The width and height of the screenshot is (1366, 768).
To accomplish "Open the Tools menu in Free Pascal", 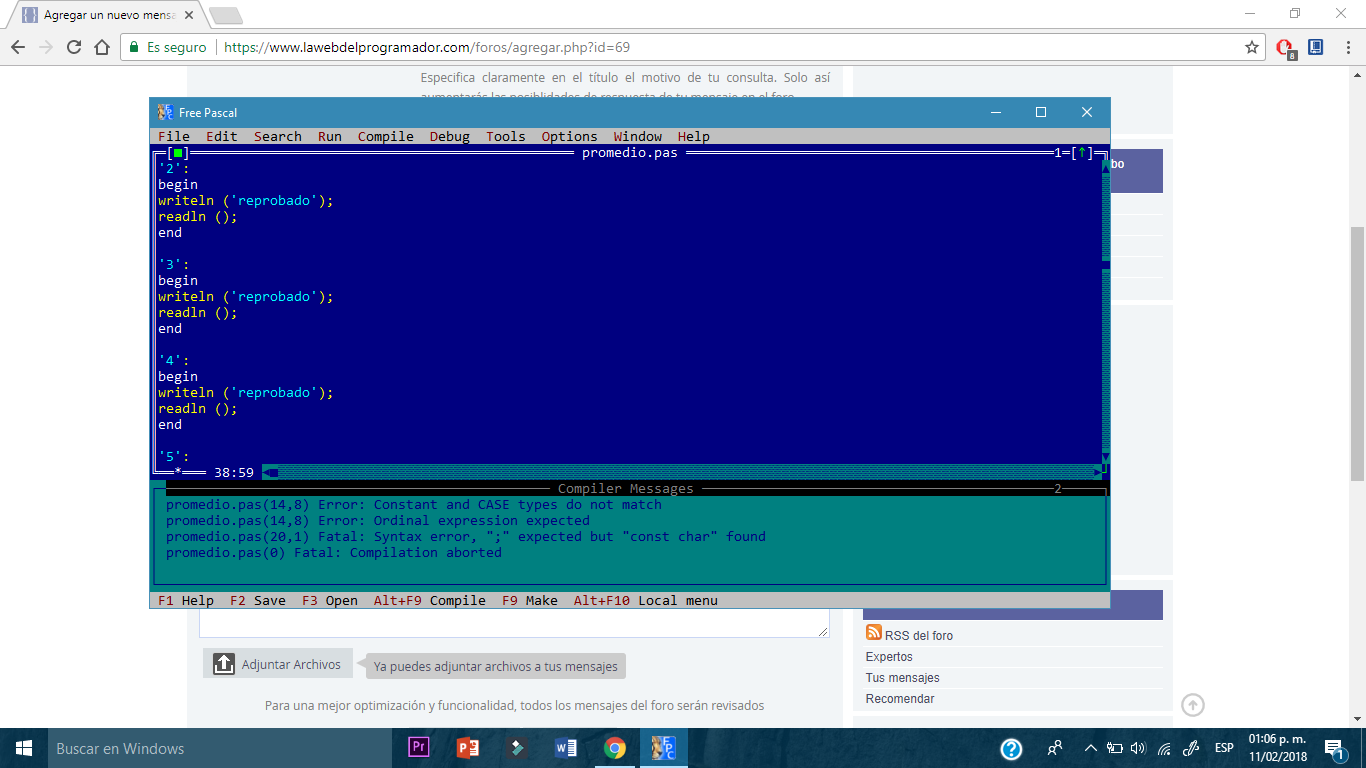I will pyautogui.click(x=506, y=137).
